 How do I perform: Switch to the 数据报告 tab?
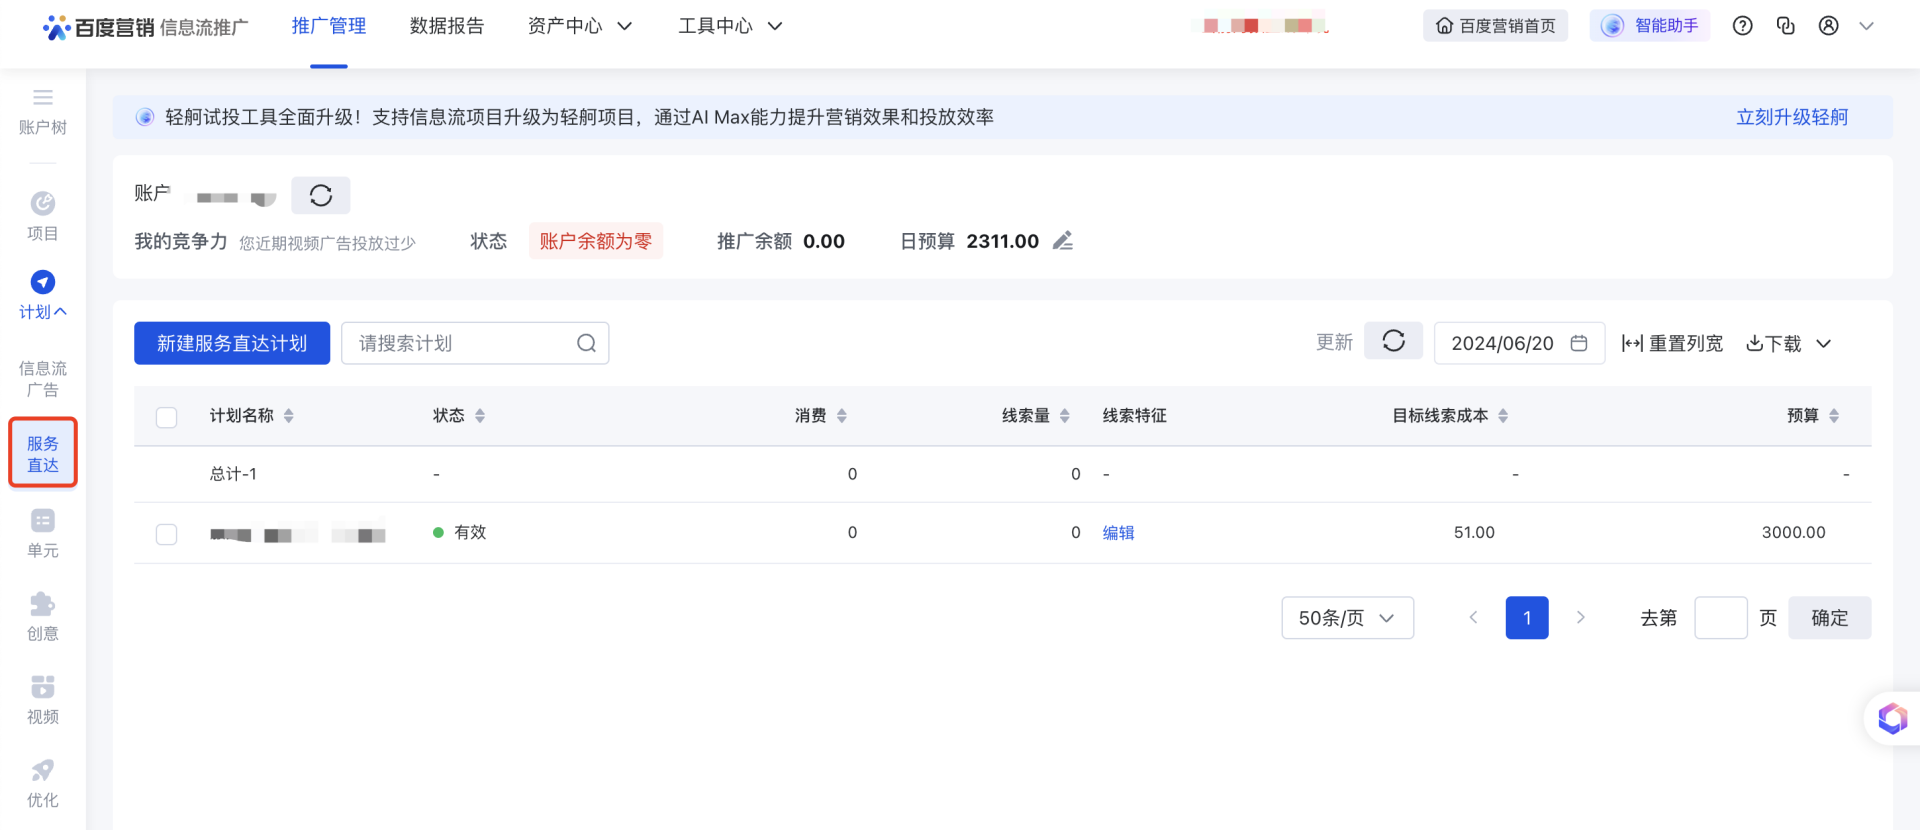click(x=446, y=26)
